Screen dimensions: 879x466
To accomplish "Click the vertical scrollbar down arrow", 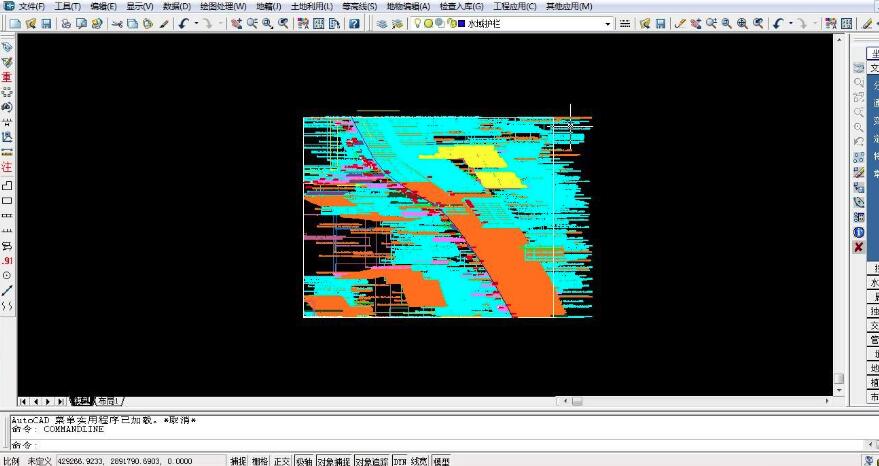I will click(839, 390).
